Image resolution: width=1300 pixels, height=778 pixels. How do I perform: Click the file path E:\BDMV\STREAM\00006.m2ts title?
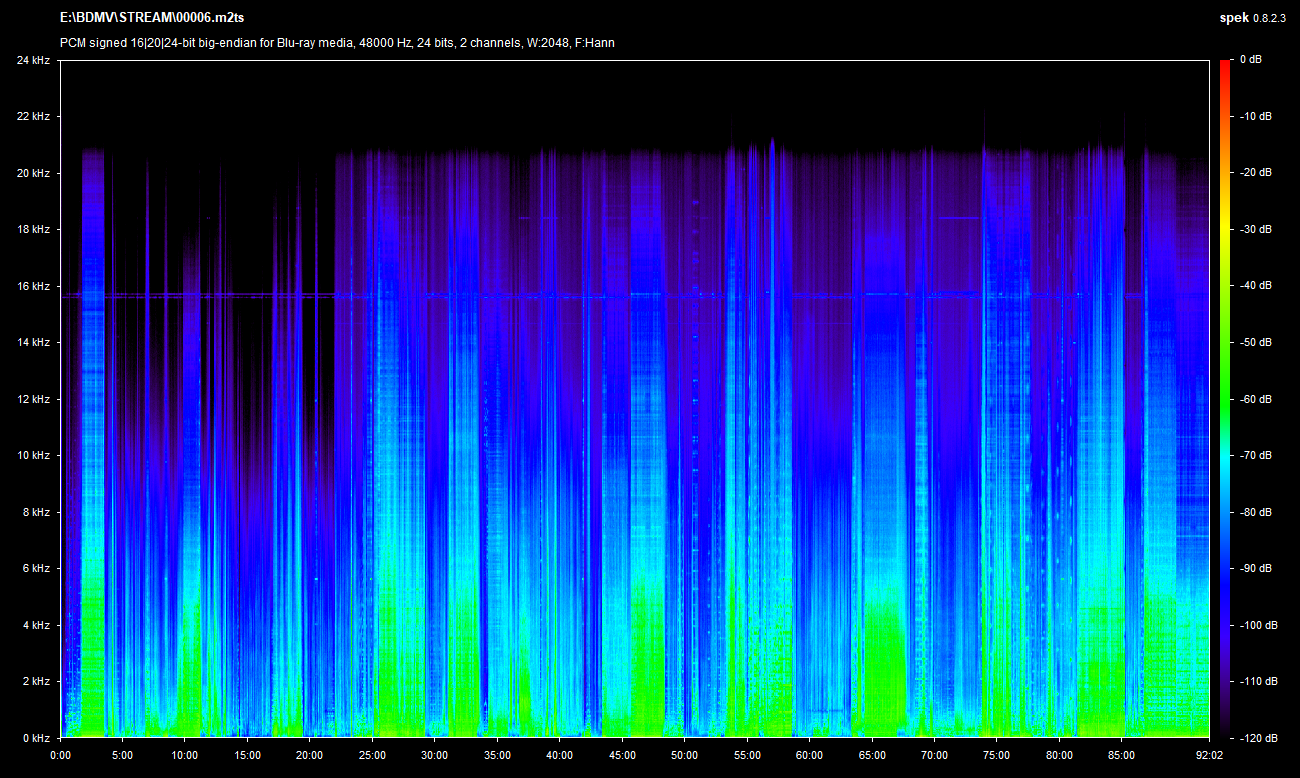(x=150, y=18)
